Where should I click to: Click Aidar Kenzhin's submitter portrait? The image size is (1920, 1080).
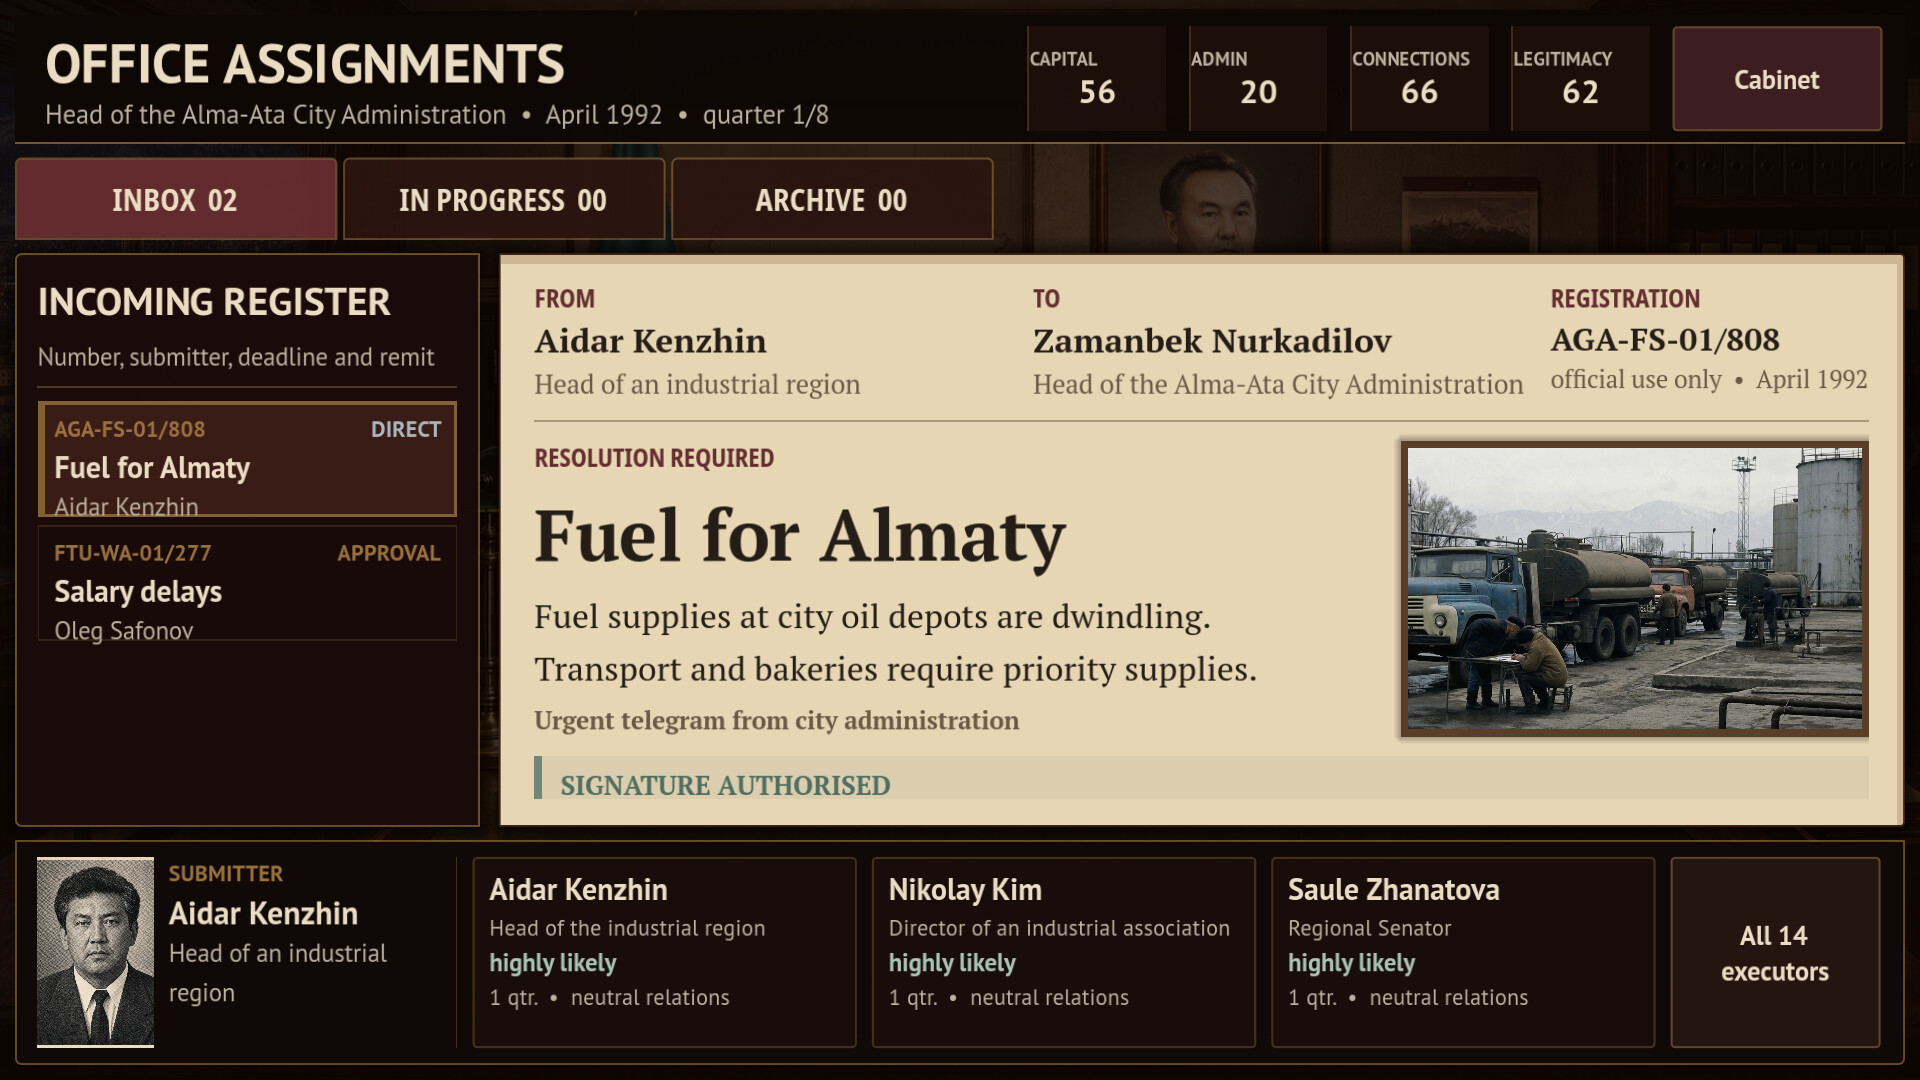point(96,951)
